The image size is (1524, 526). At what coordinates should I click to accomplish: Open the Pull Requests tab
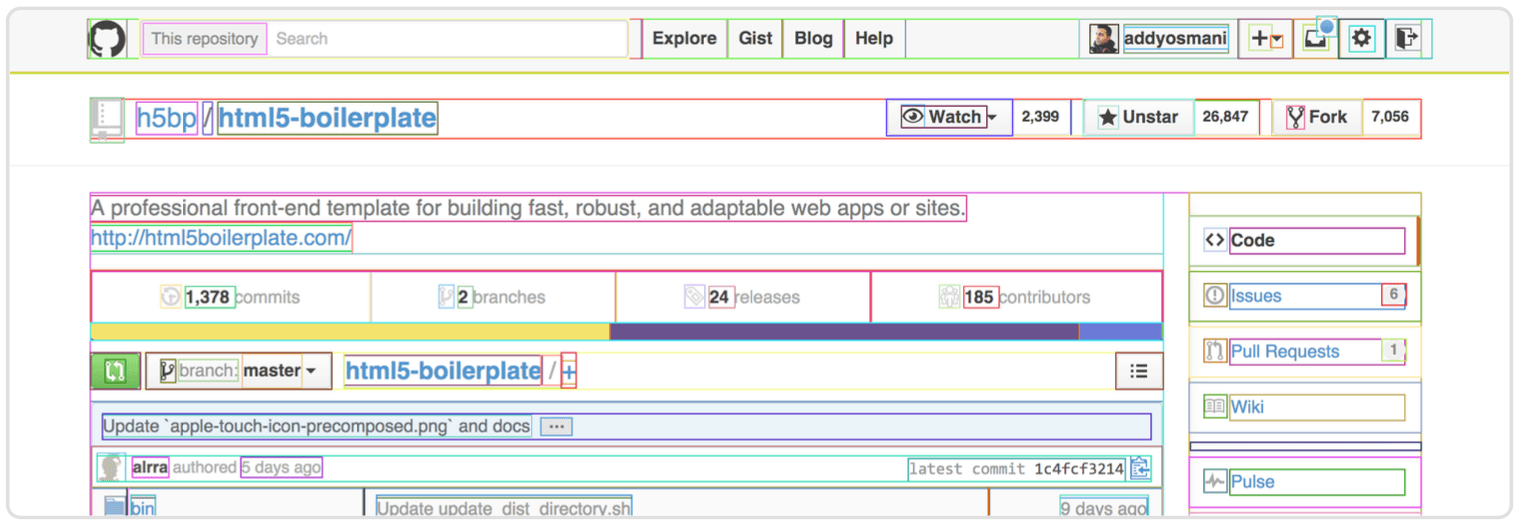pyautogui.click(x=1284, y=352)
